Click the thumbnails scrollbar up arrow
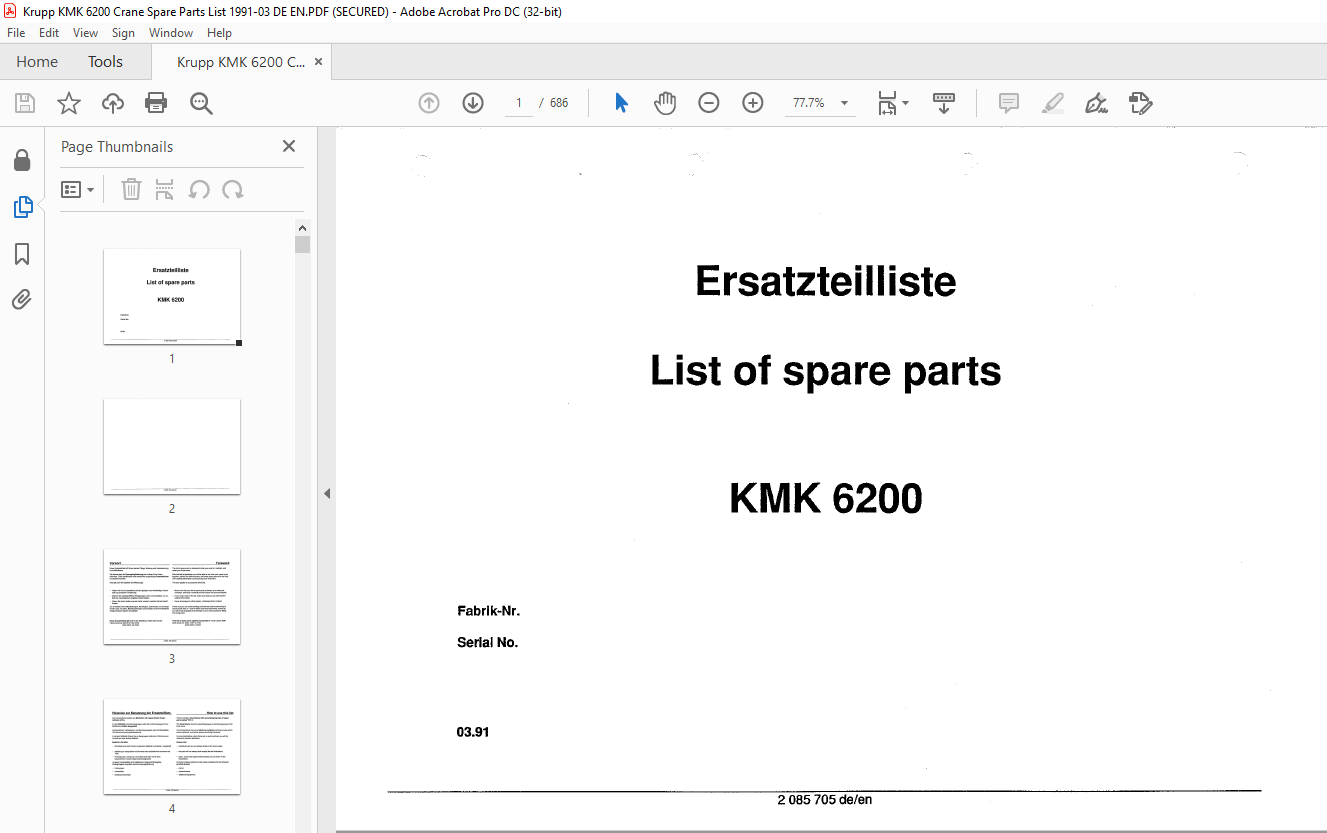 [x=302, y=227]
